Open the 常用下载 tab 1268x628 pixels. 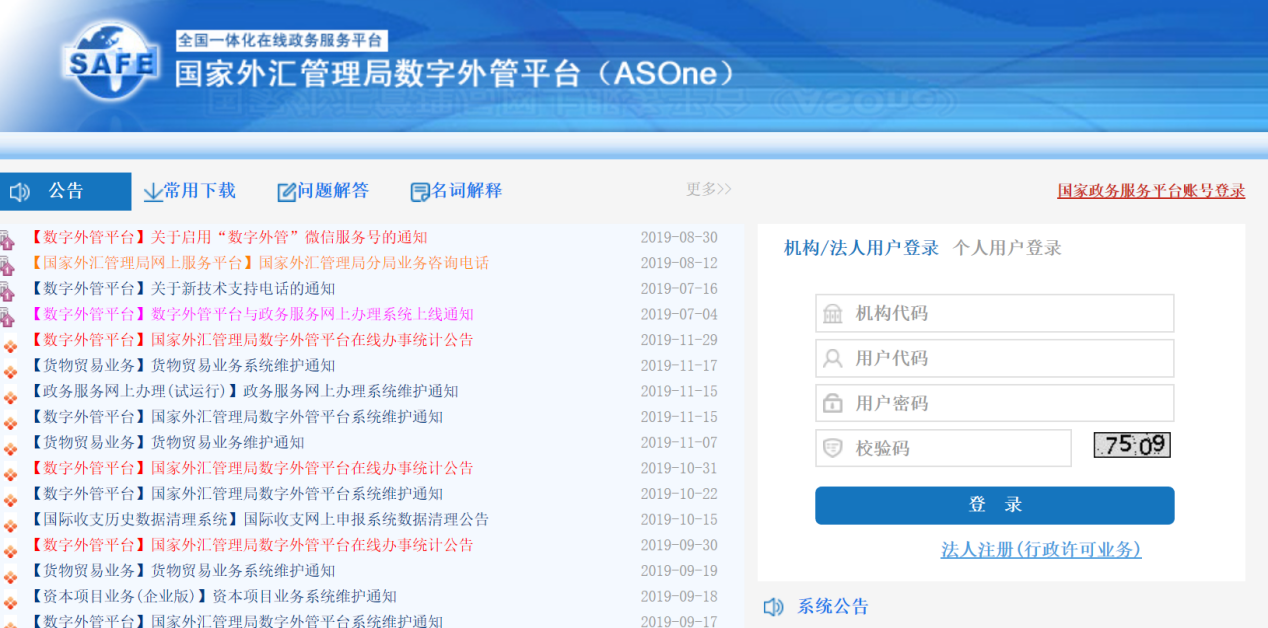pyautogui.click(x=190, y=191)
